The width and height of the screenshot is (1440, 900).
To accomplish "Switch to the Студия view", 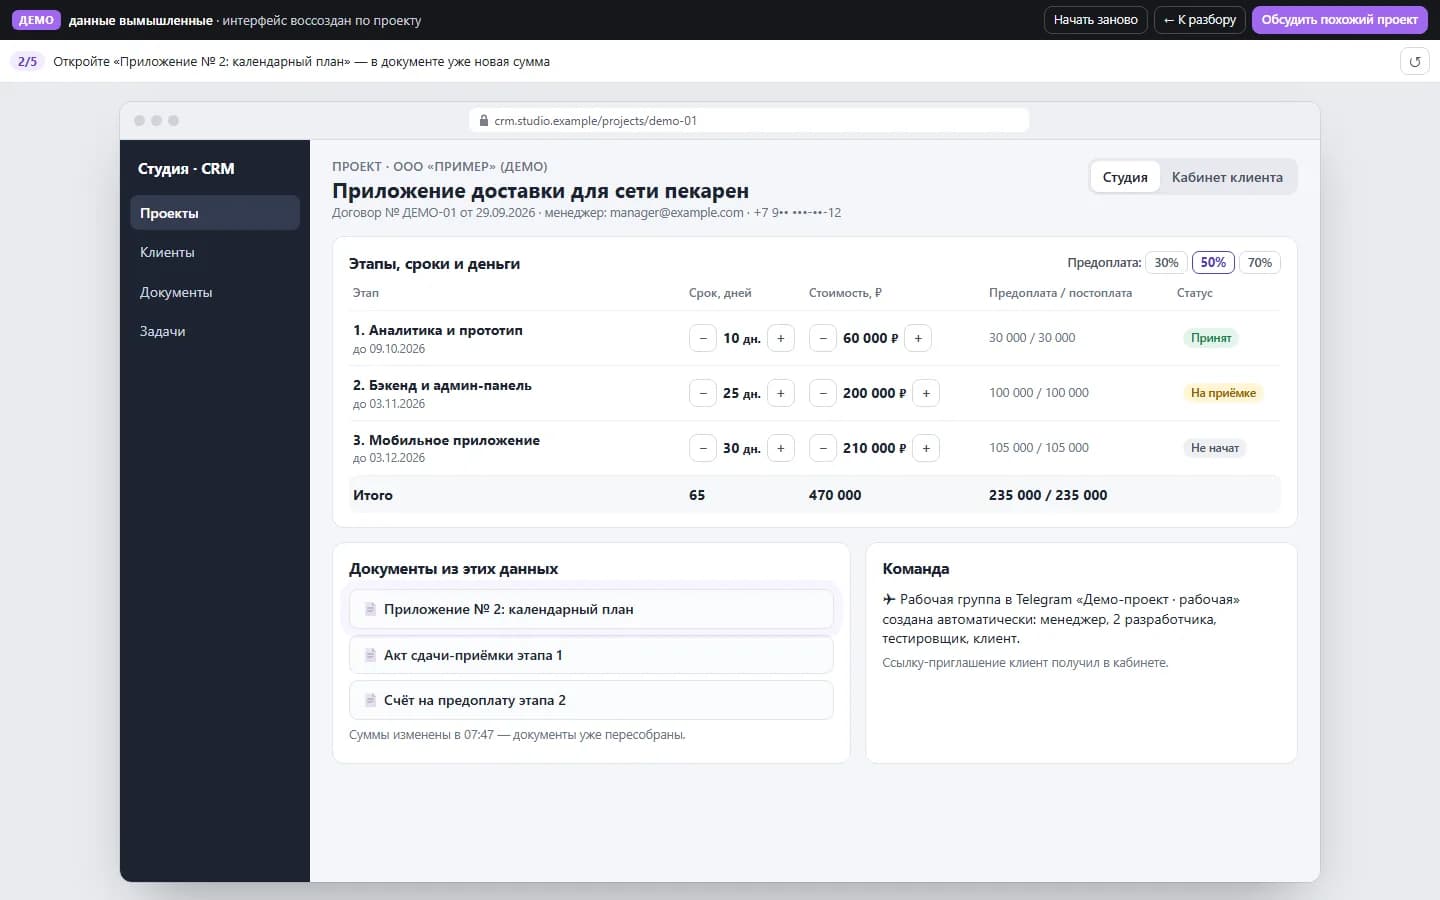I will pyautogui.click(x=1125, y=177).
